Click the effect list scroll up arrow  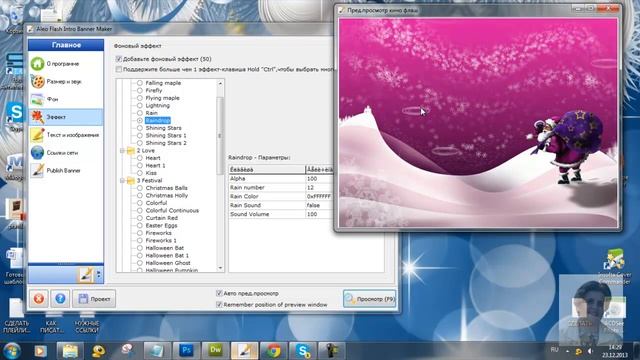pos(220,83)
